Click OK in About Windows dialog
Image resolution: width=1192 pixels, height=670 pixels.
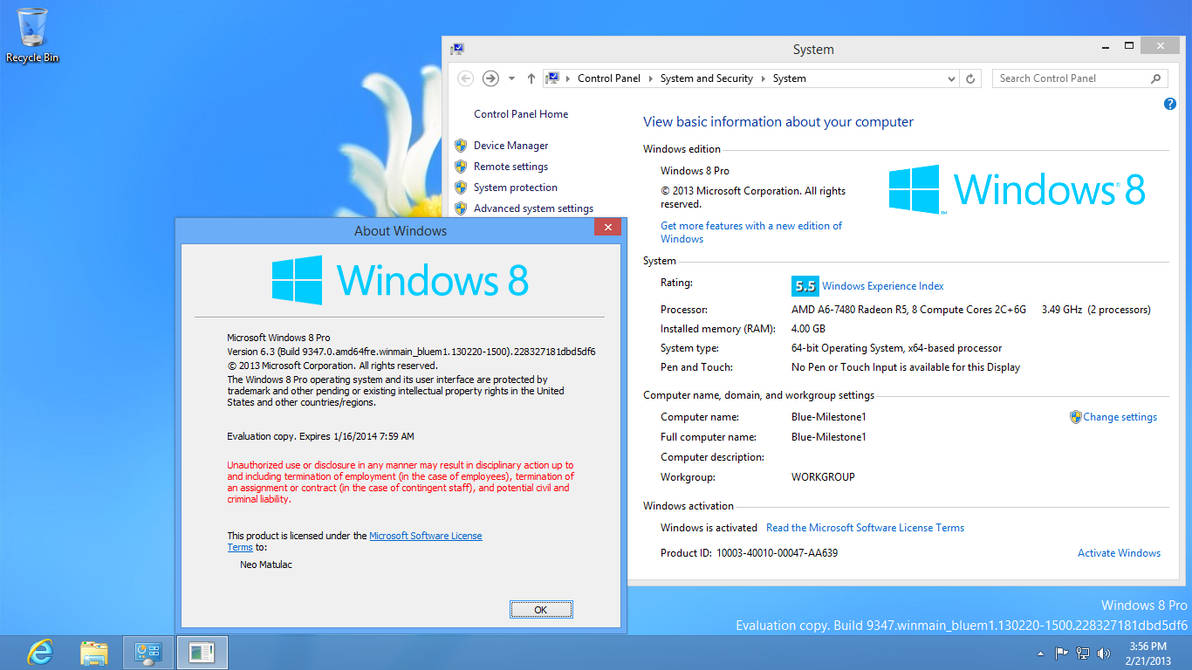pos(541,610)
